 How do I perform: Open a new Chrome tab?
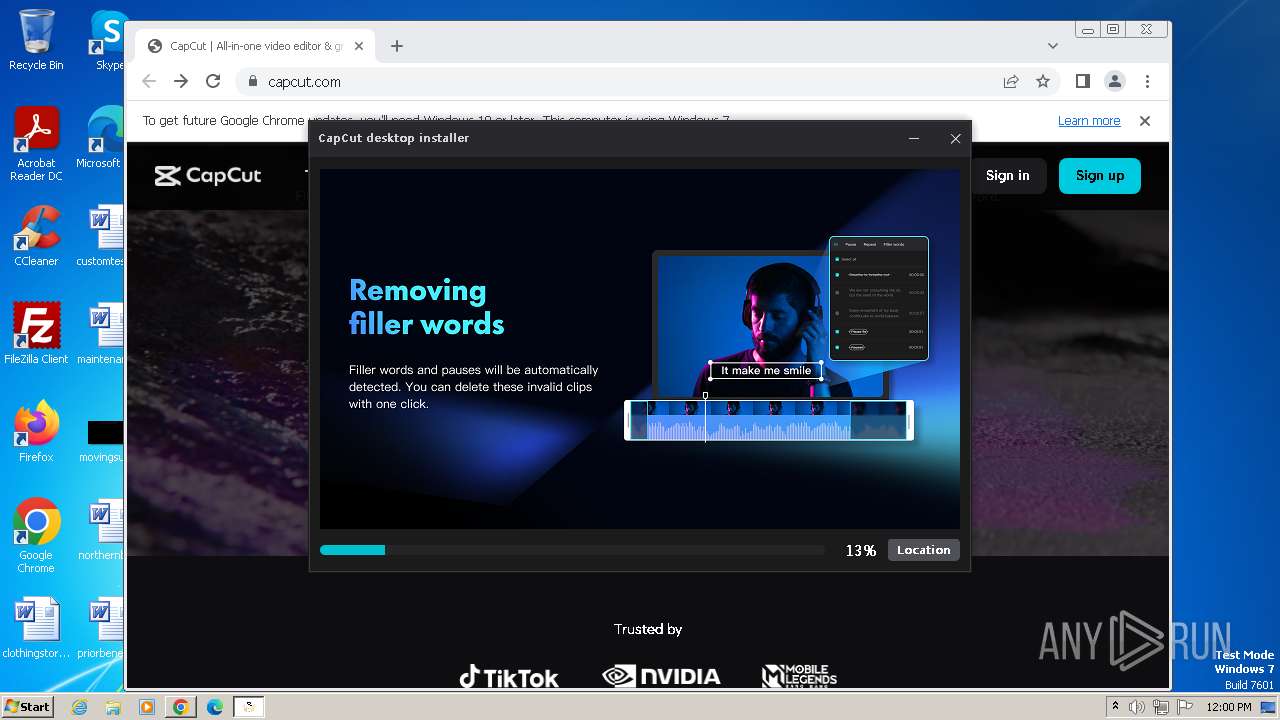(397, 46)
